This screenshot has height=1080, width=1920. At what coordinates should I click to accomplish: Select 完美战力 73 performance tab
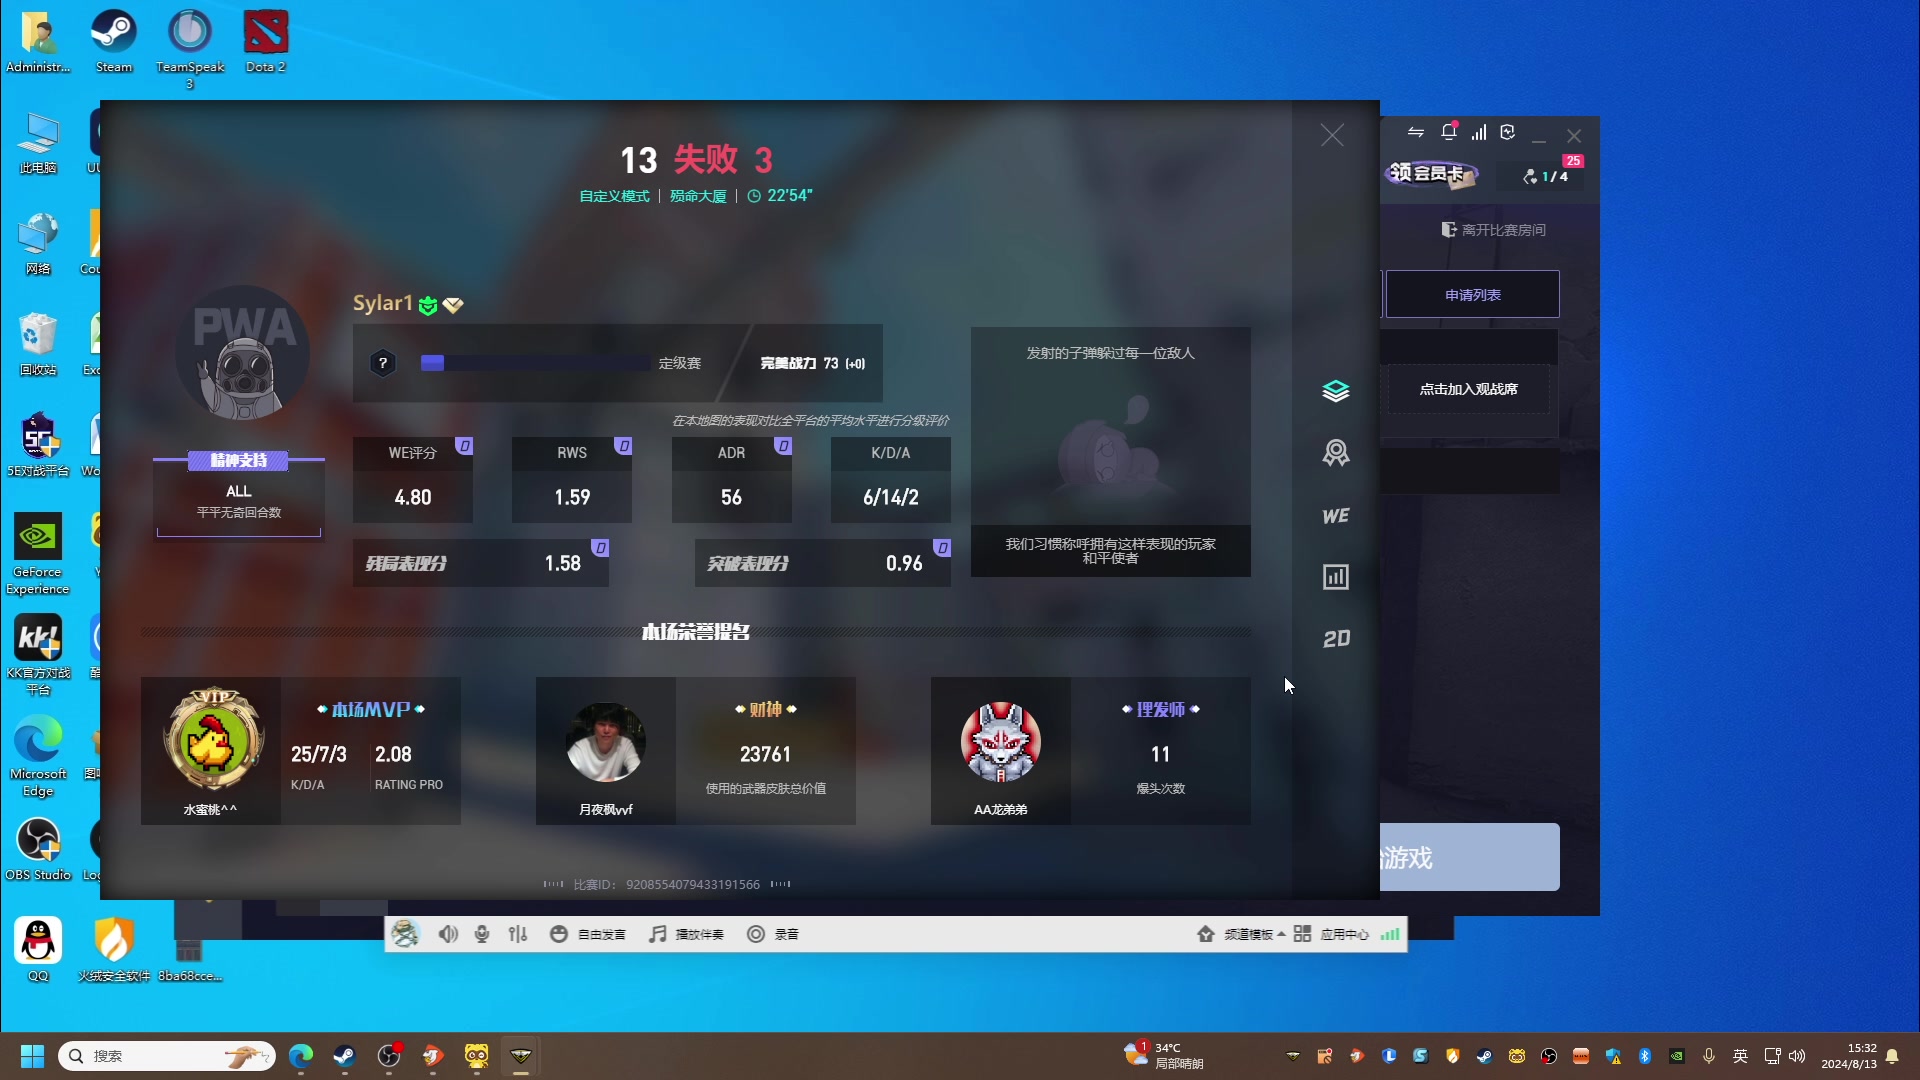(x=810, y=363)
